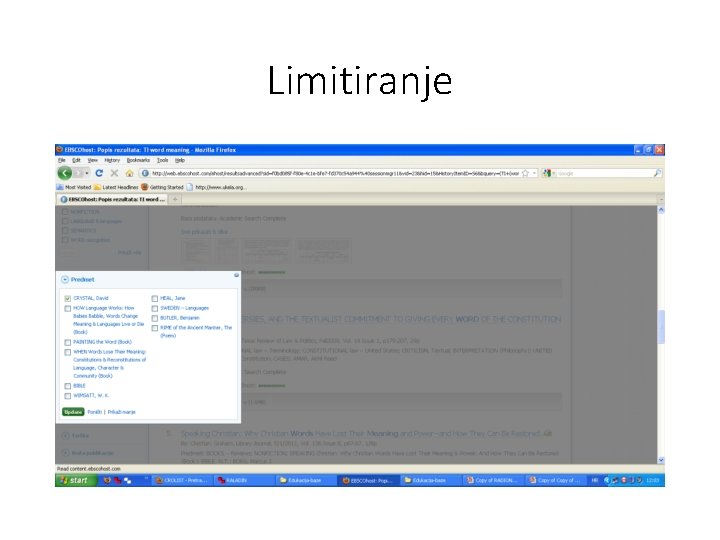The height and width of the screenshot is (540, 720).
Task: Go back with the green Back arrow
Action: (x=65, y=173)
